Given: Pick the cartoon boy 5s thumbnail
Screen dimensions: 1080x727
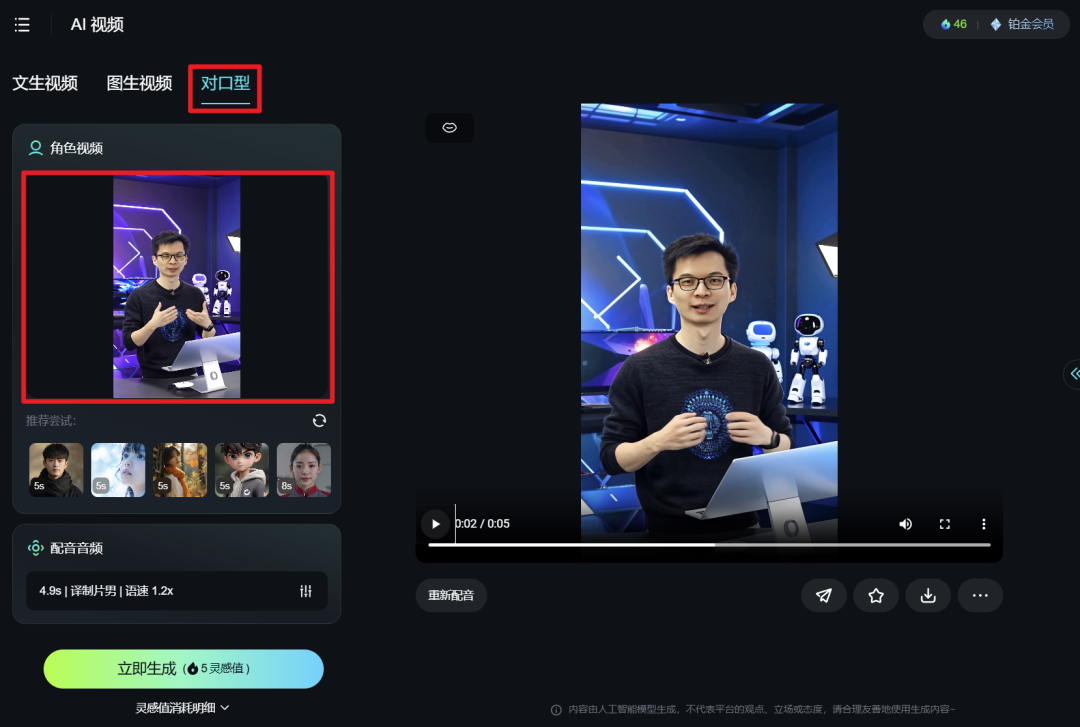Looking at the screenshot, I should point(242,470).
